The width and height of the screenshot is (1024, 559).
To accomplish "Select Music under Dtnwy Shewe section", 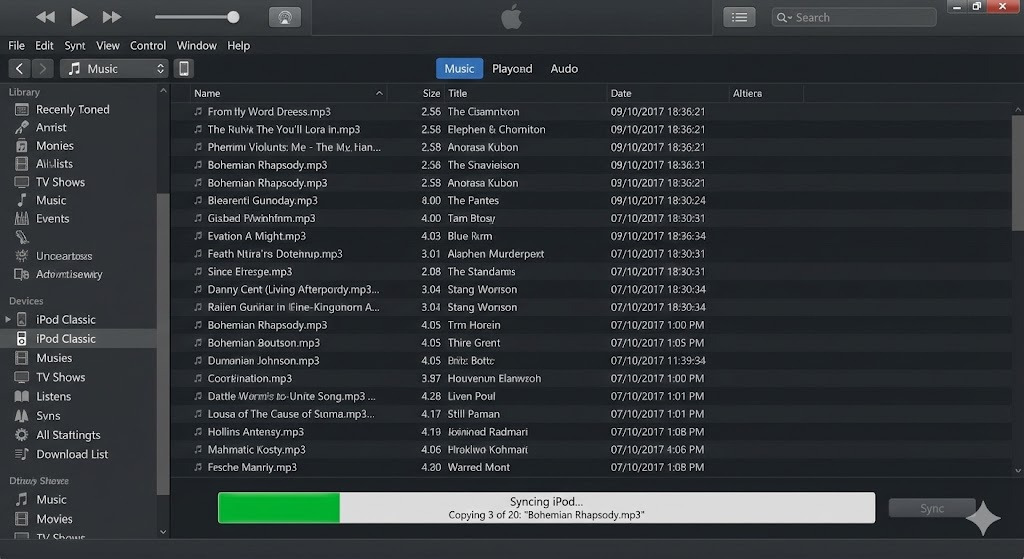I will [51, 500].
